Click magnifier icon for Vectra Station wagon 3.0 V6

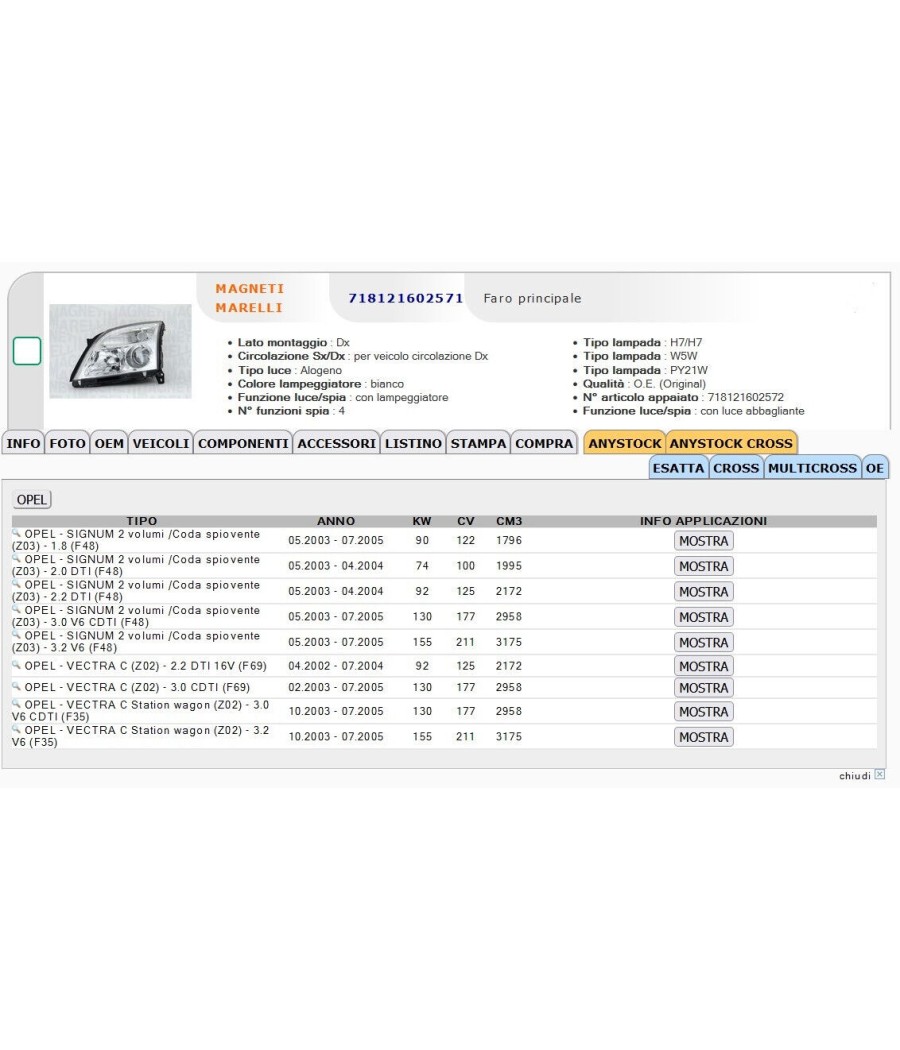pyautogui.click(x=17, y=704)
